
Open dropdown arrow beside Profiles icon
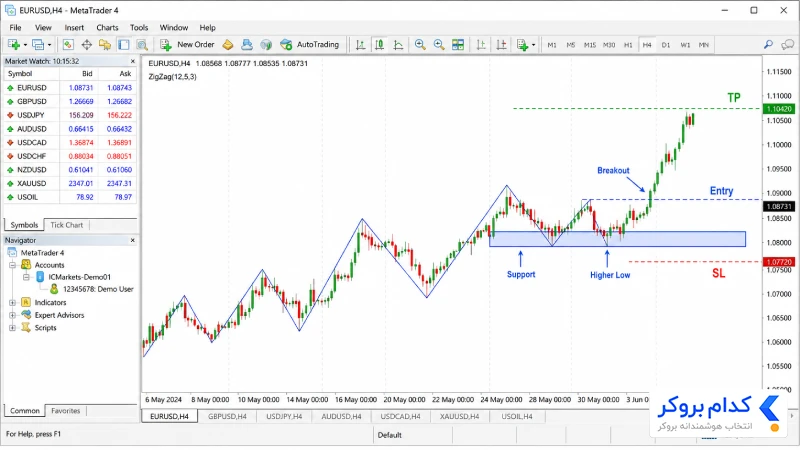tap(49, 45)
